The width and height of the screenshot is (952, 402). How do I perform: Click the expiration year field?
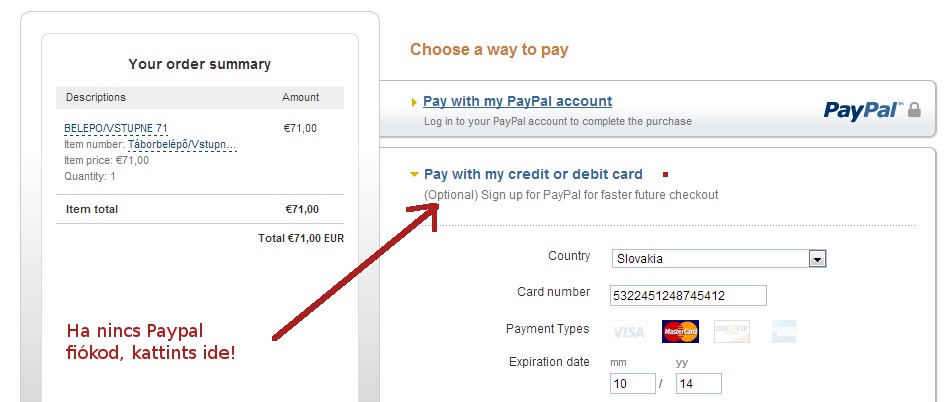(x=698, y=384)
